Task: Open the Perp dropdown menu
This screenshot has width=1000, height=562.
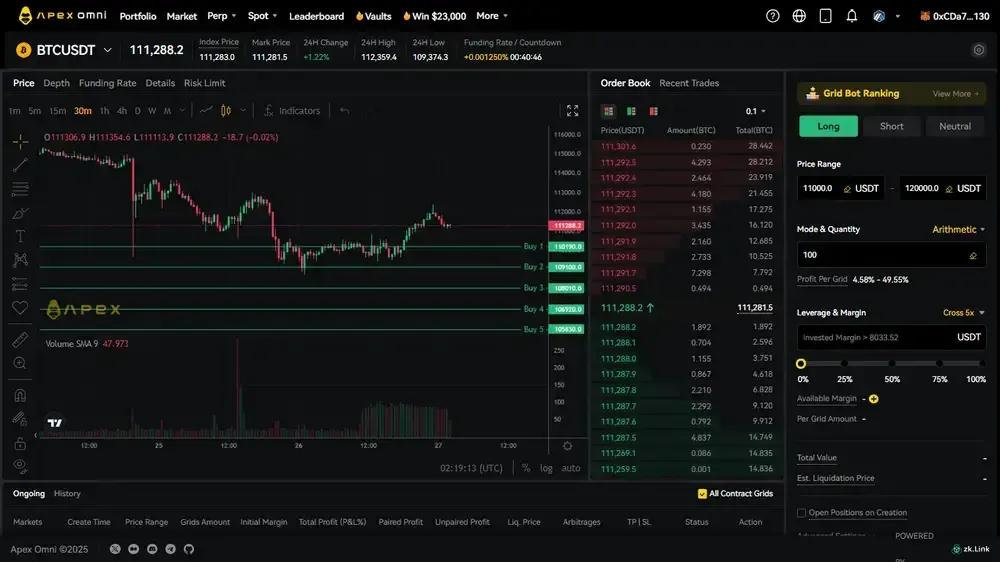Action: (x=221, y=16)
